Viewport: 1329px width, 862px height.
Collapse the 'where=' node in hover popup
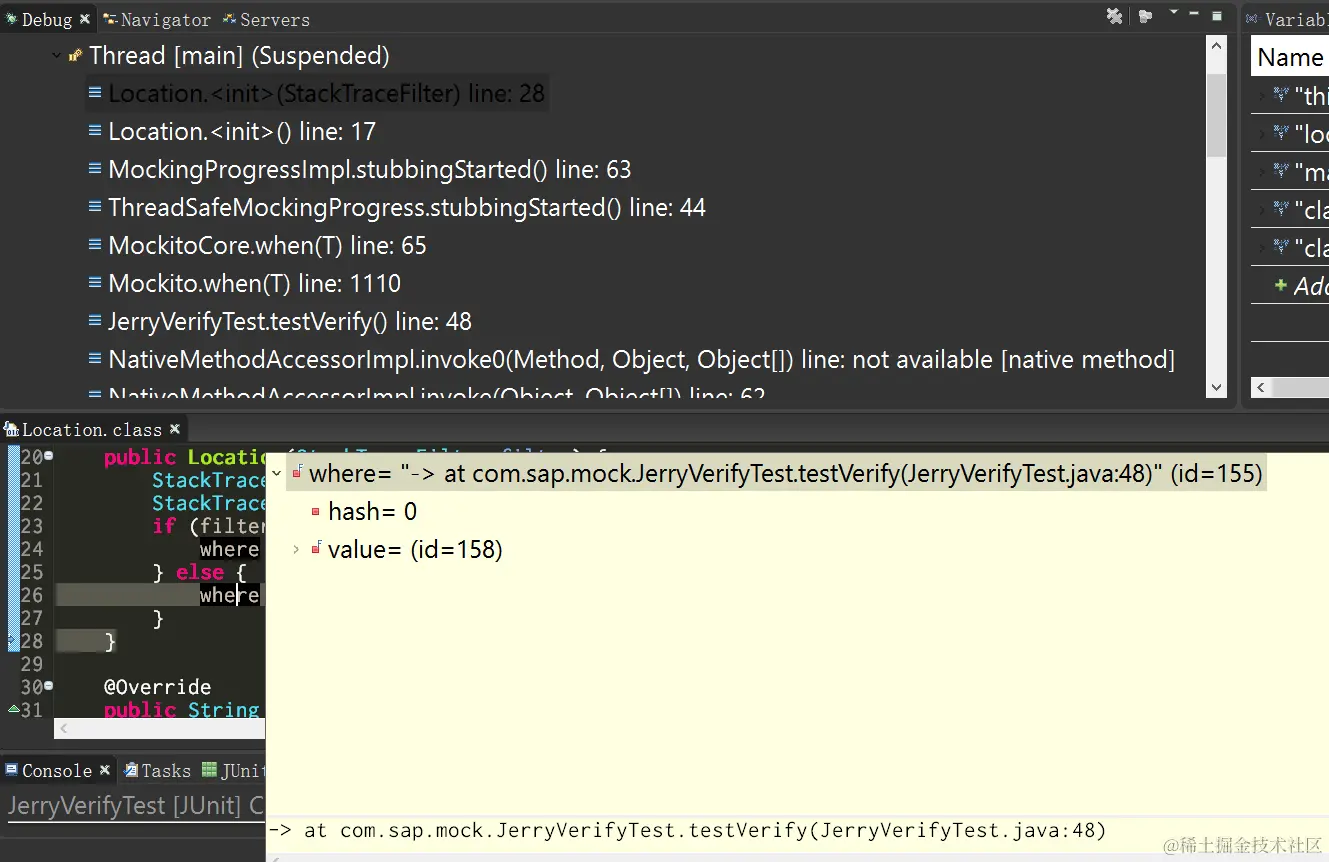(x=277, y=473)
